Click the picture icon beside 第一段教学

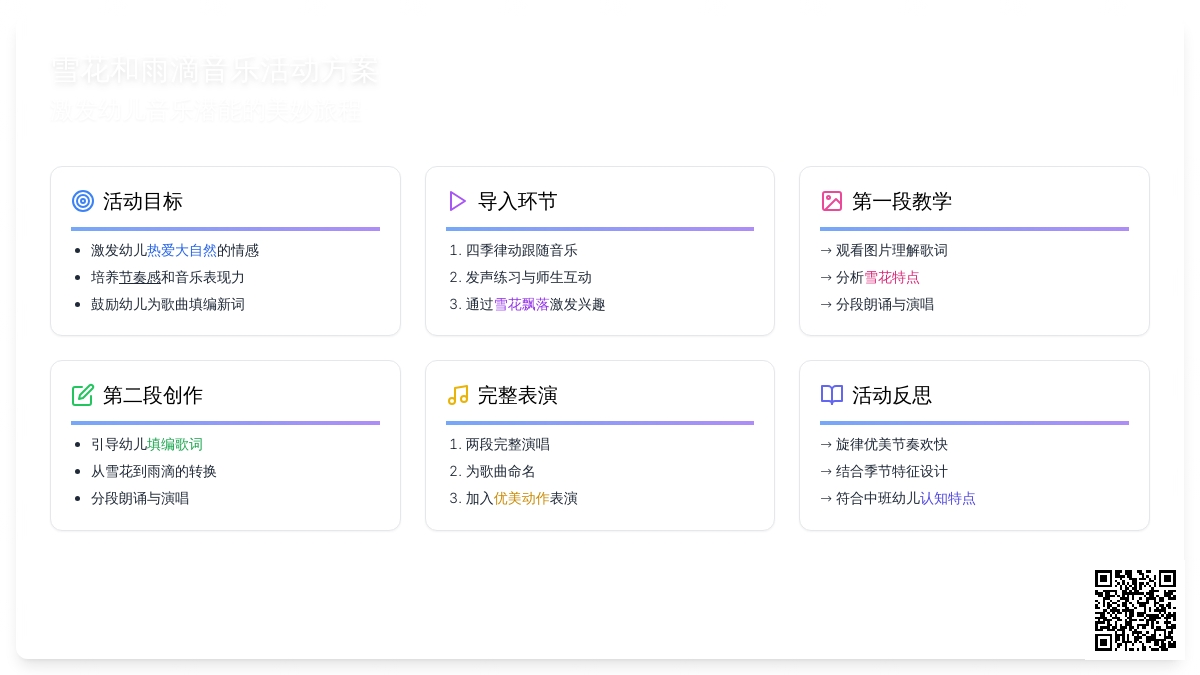click(832, 201)
